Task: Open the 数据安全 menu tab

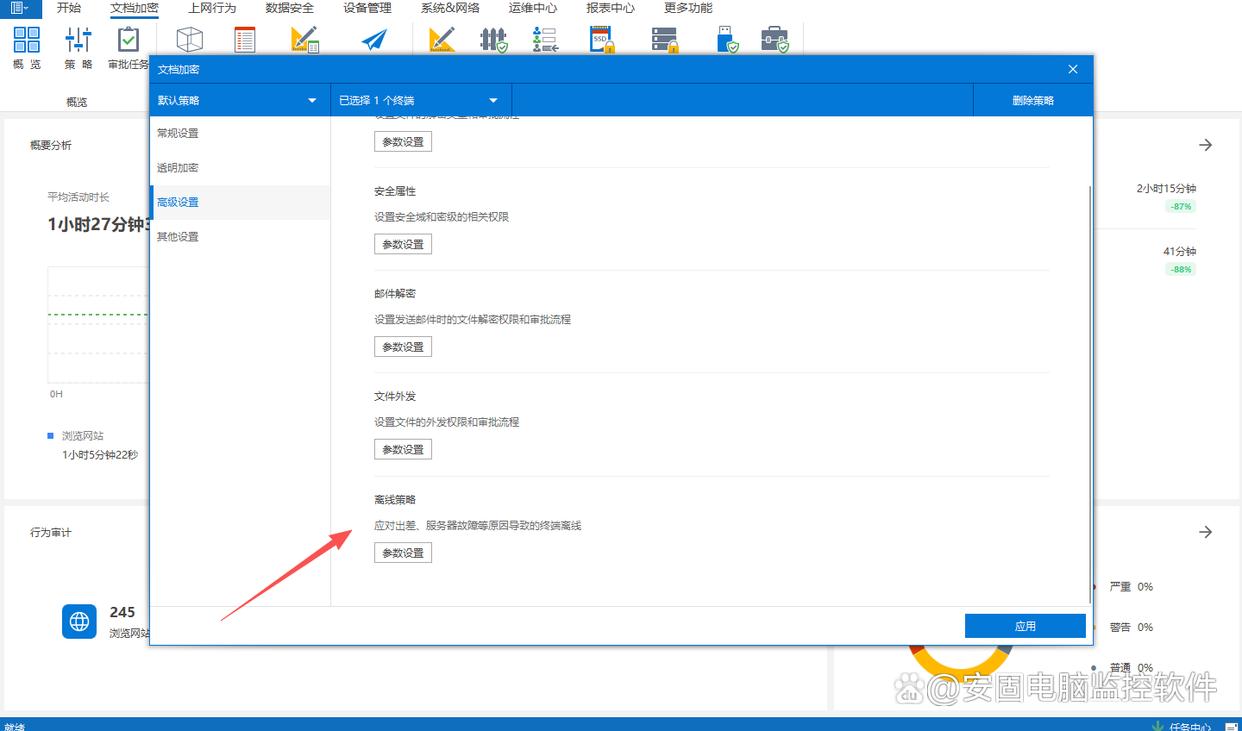Action: (x=290, y=8)
